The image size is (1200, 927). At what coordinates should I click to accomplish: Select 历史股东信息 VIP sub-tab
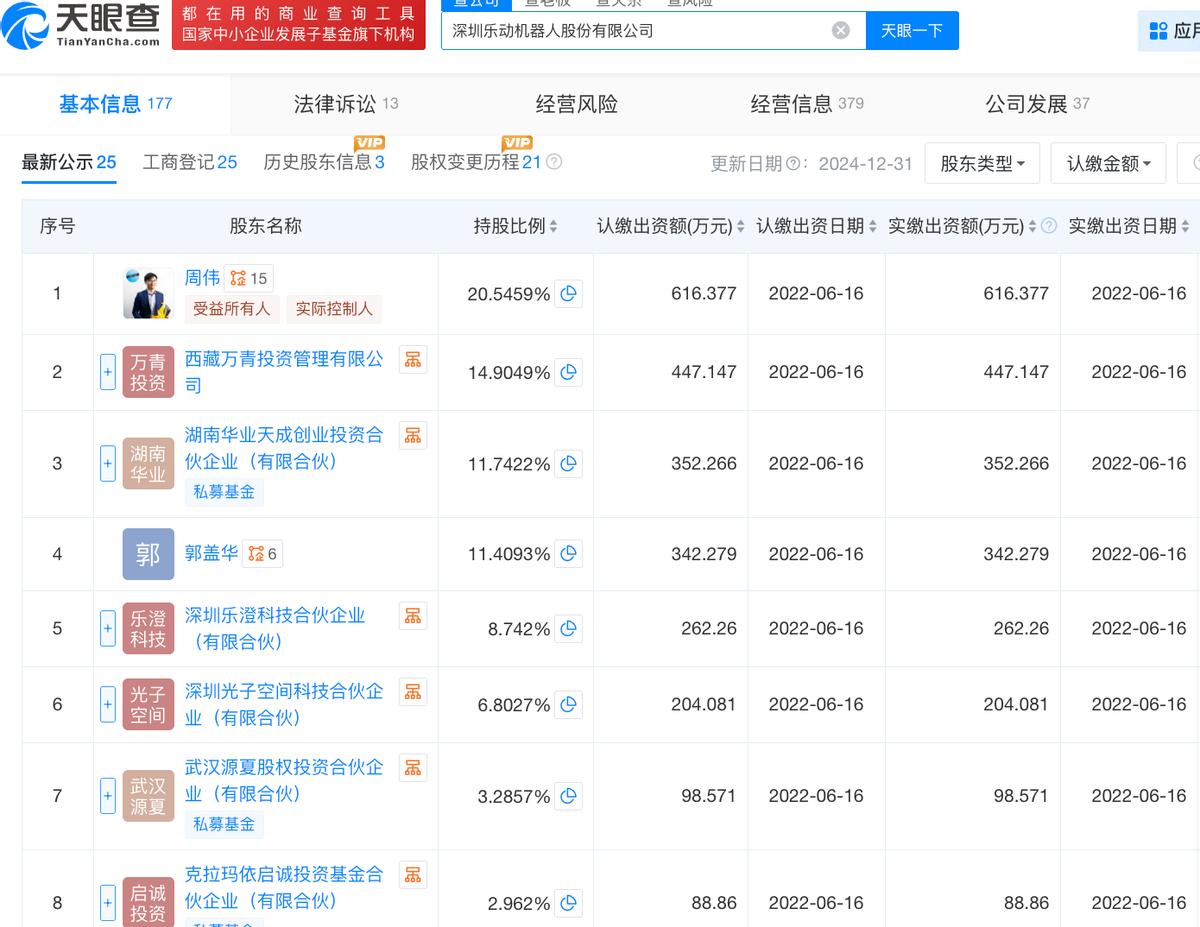coord(324,162)
